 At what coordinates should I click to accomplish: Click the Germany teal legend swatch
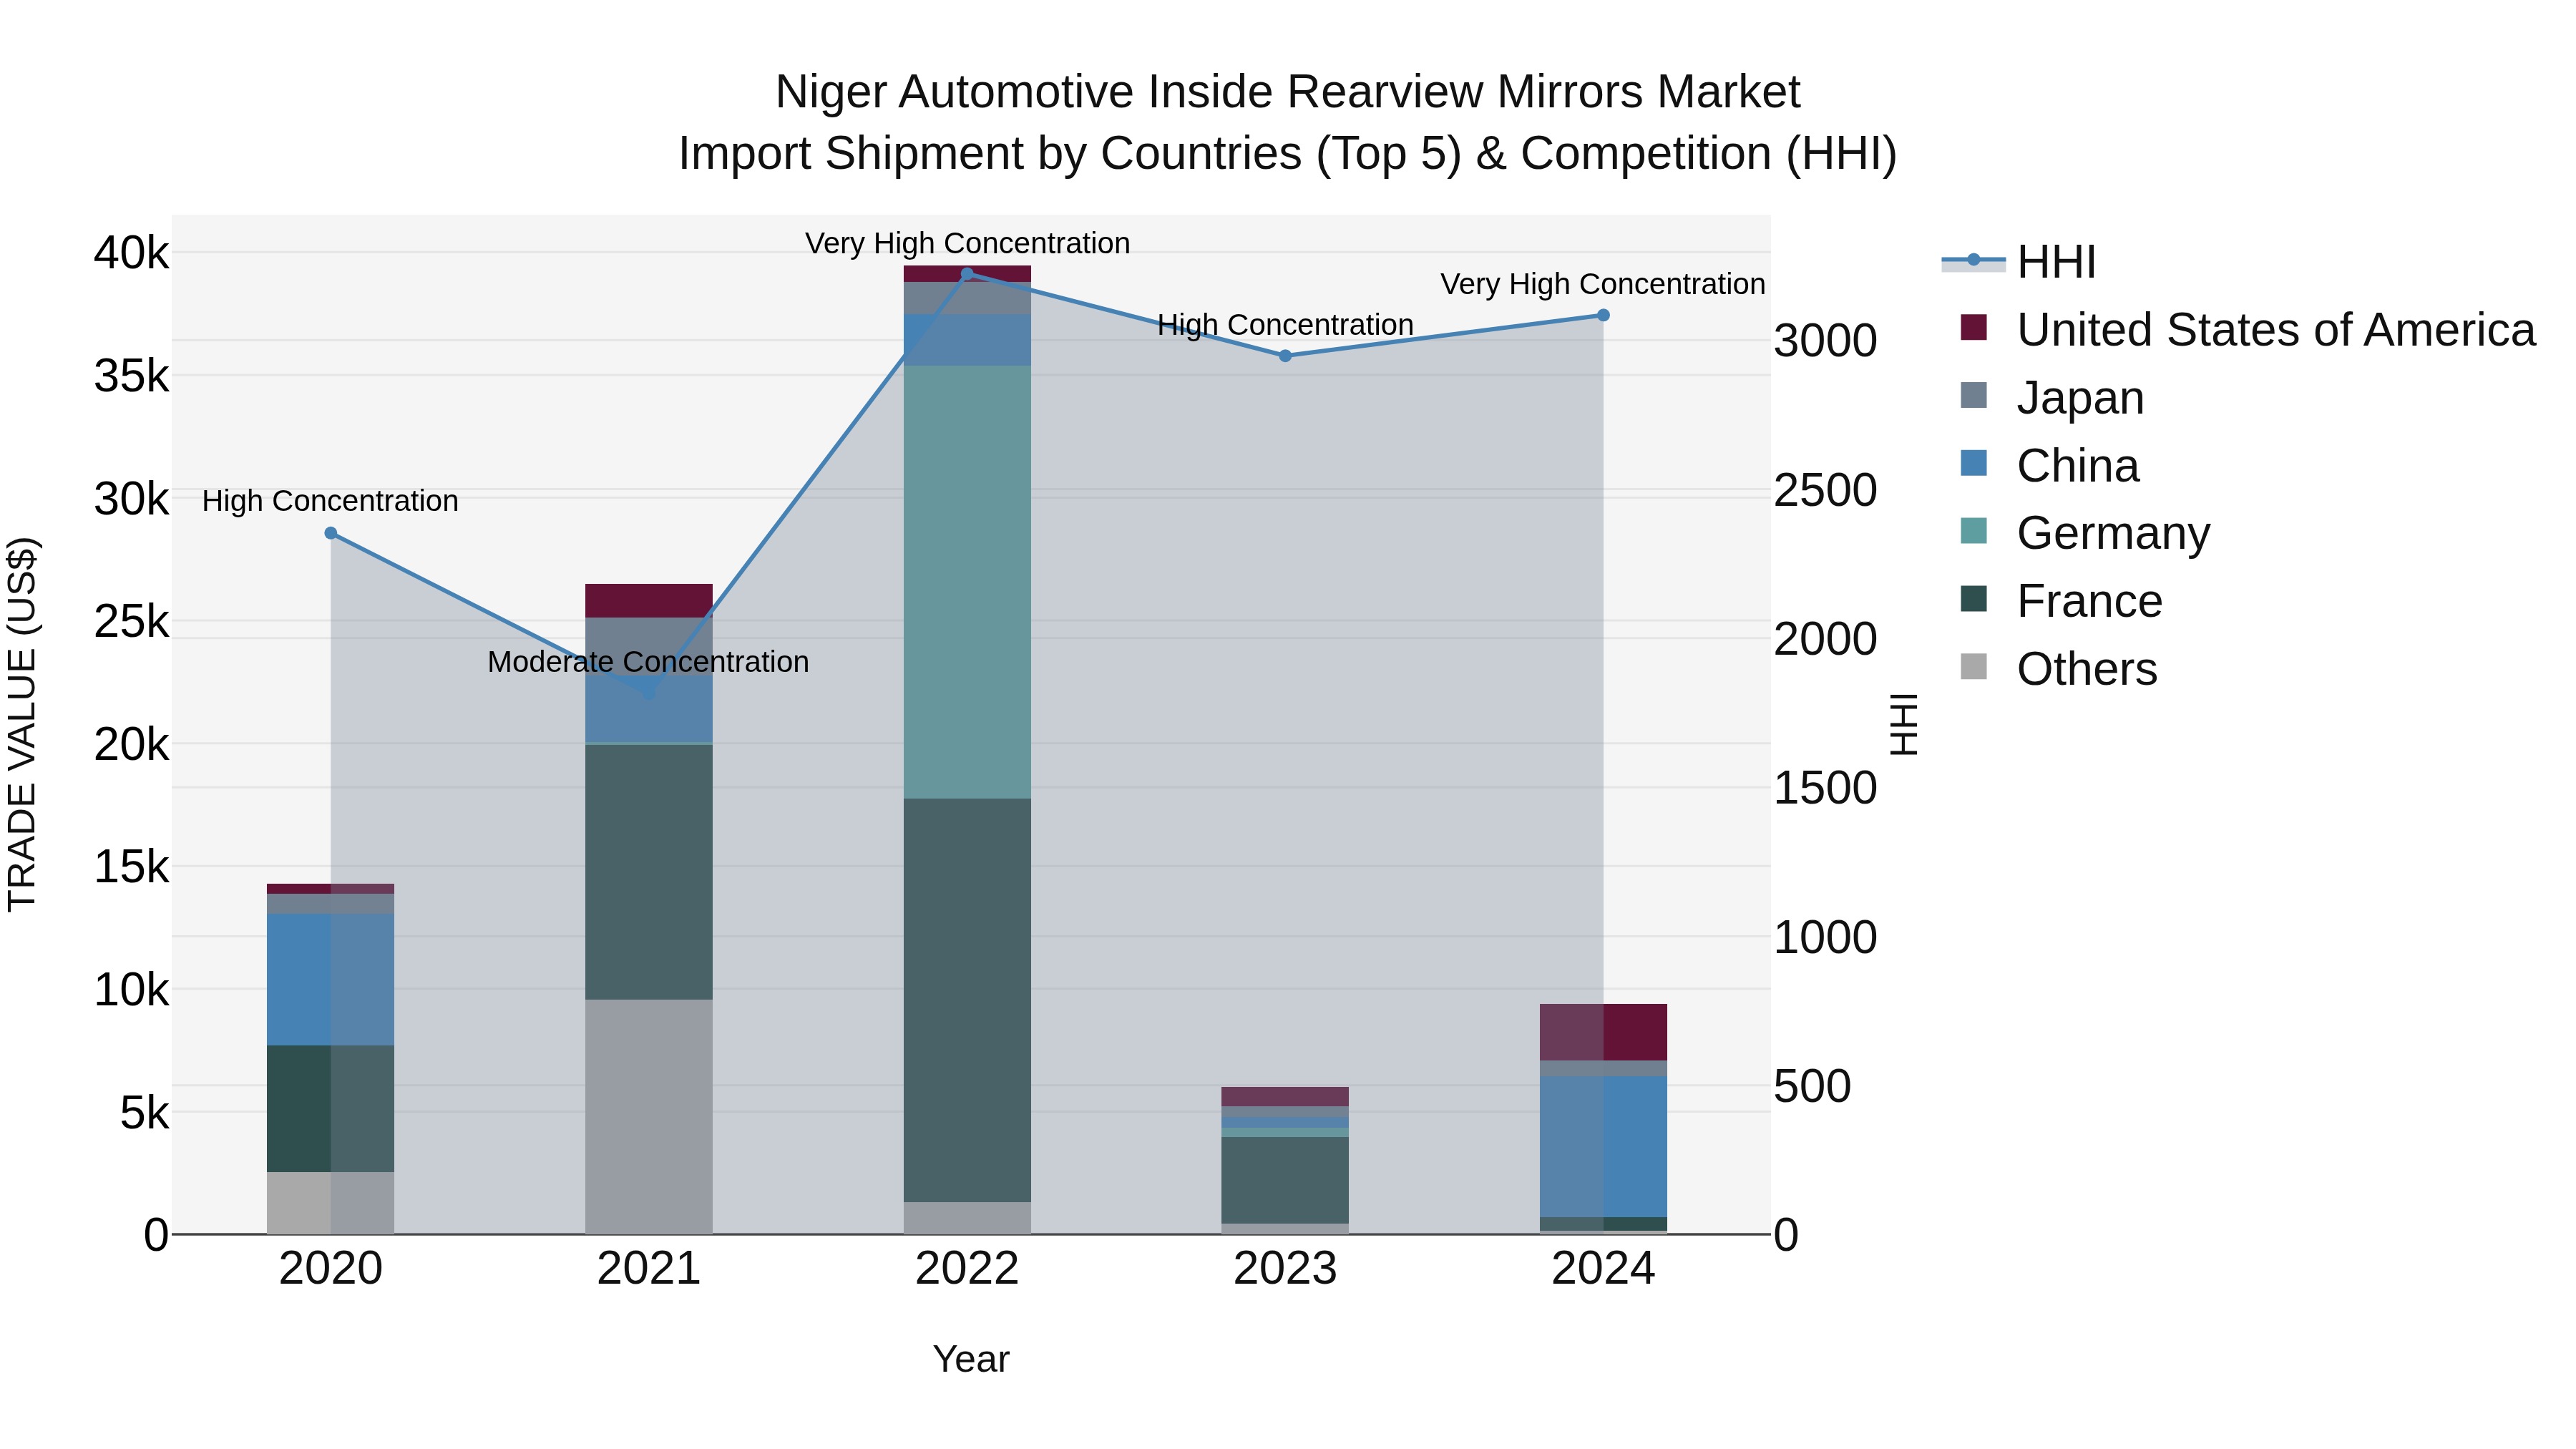(x=1974, y=531)
